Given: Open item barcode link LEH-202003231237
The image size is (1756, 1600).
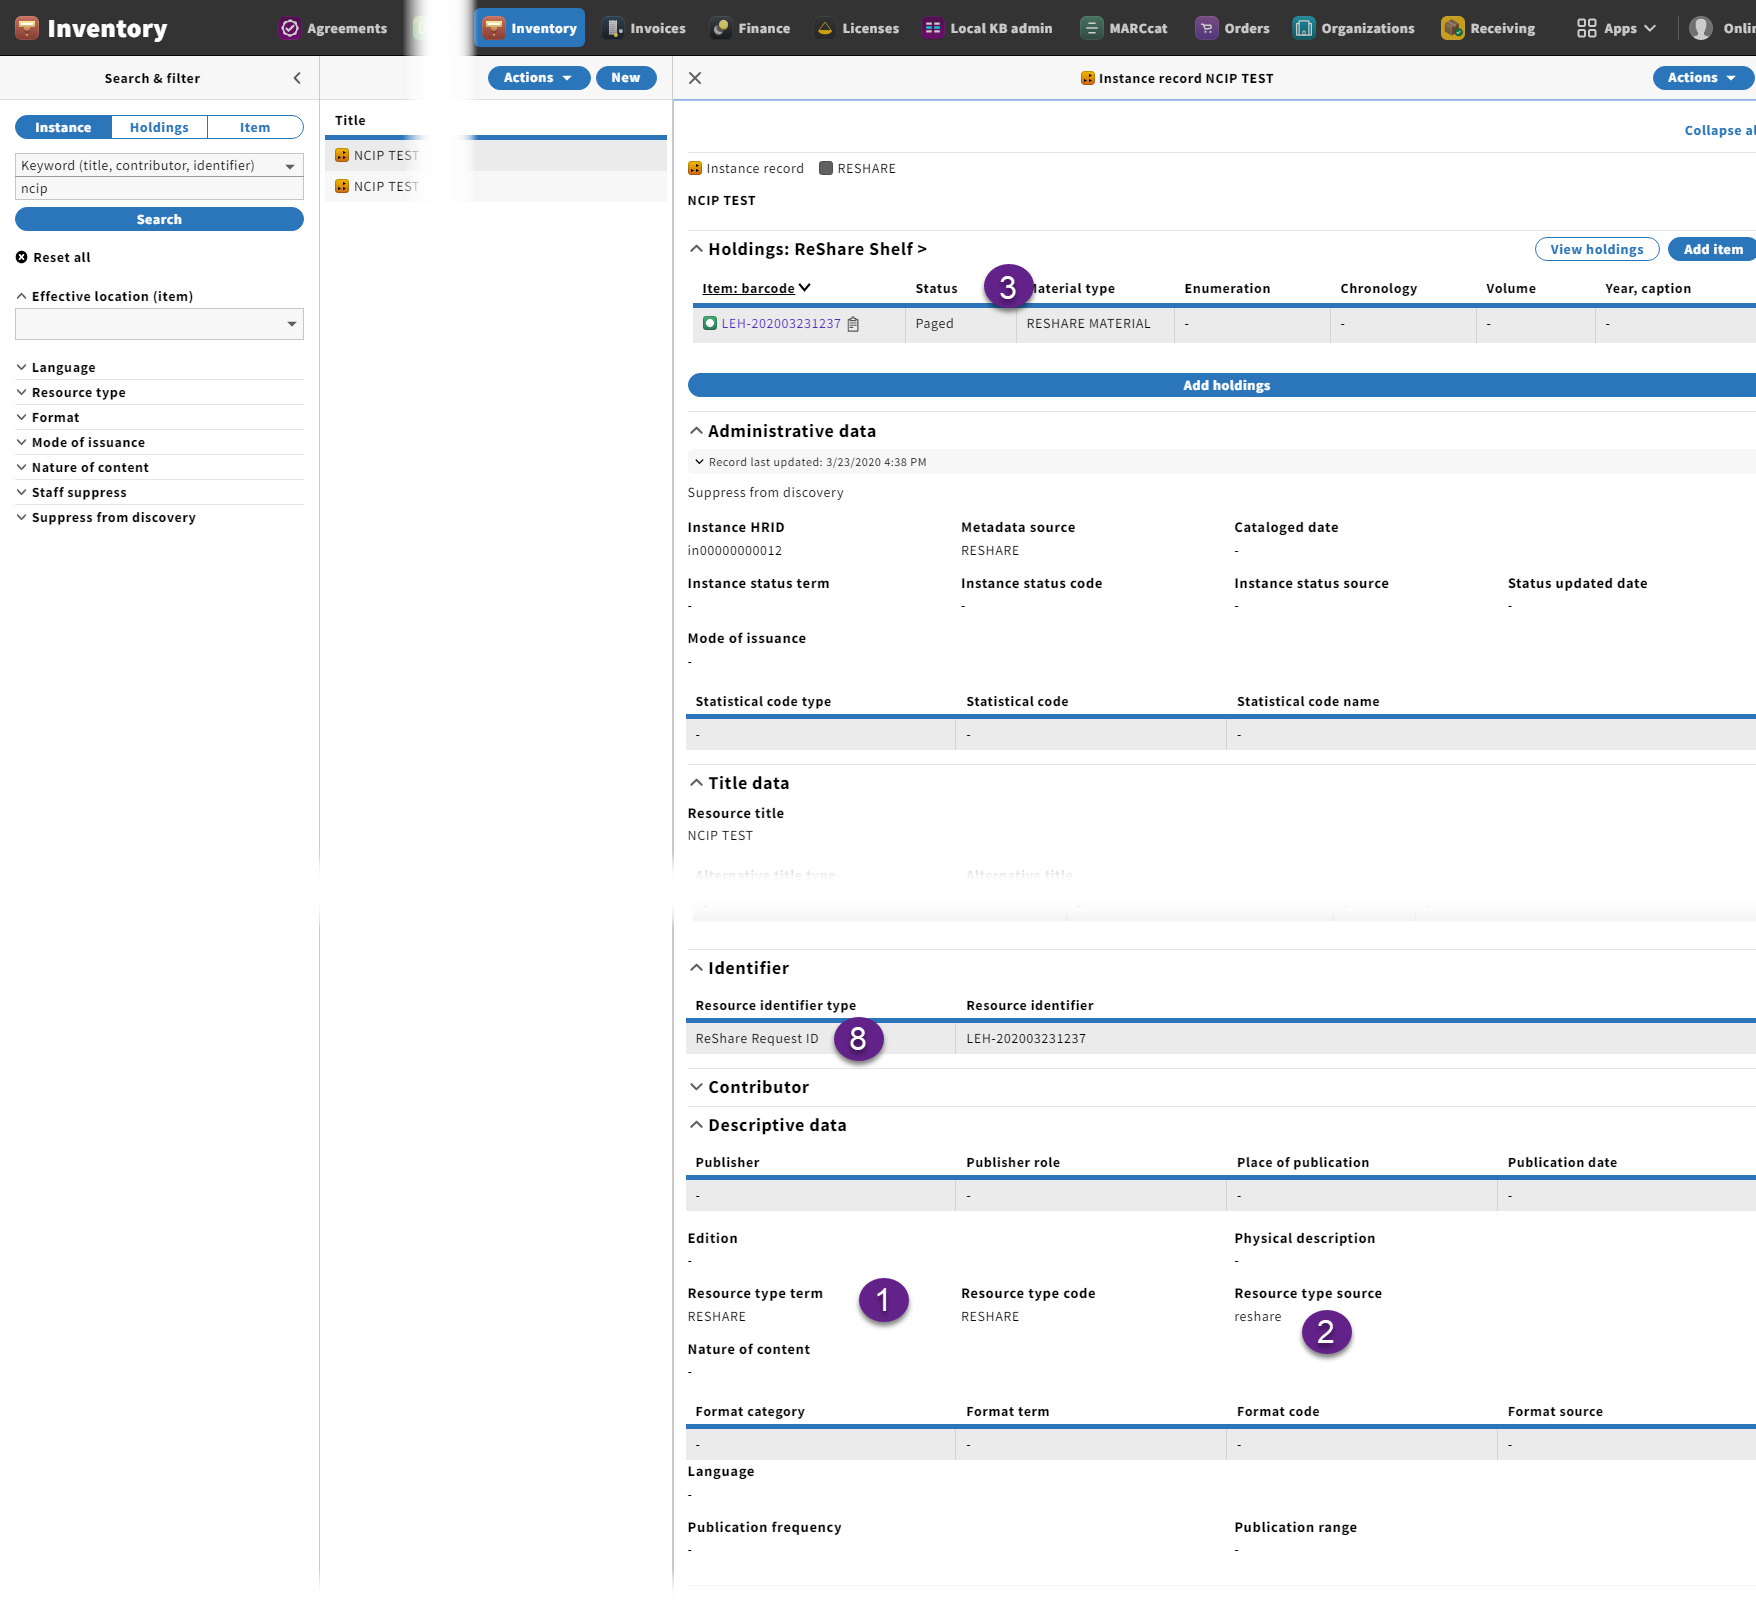Looking at the screenshot, I should 781,324.
